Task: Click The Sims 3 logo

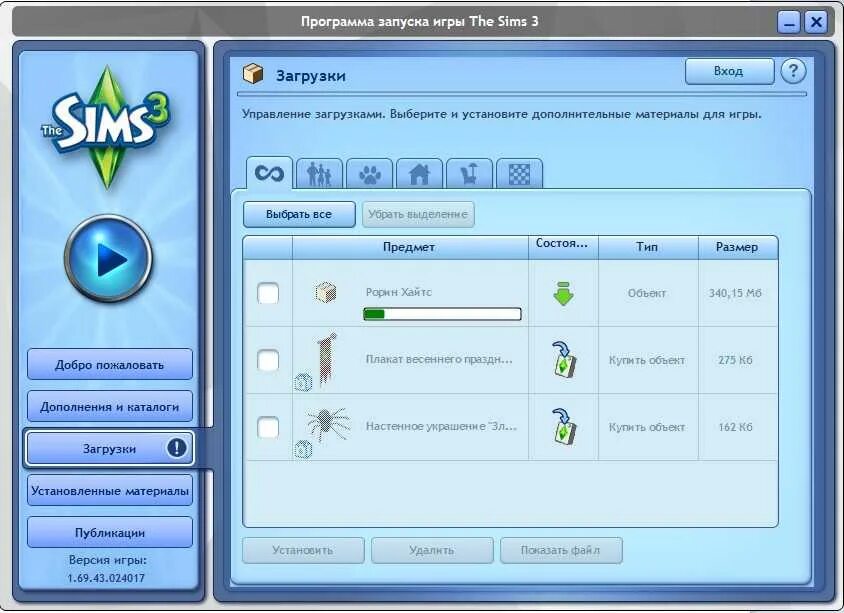Action: point(107,127)
